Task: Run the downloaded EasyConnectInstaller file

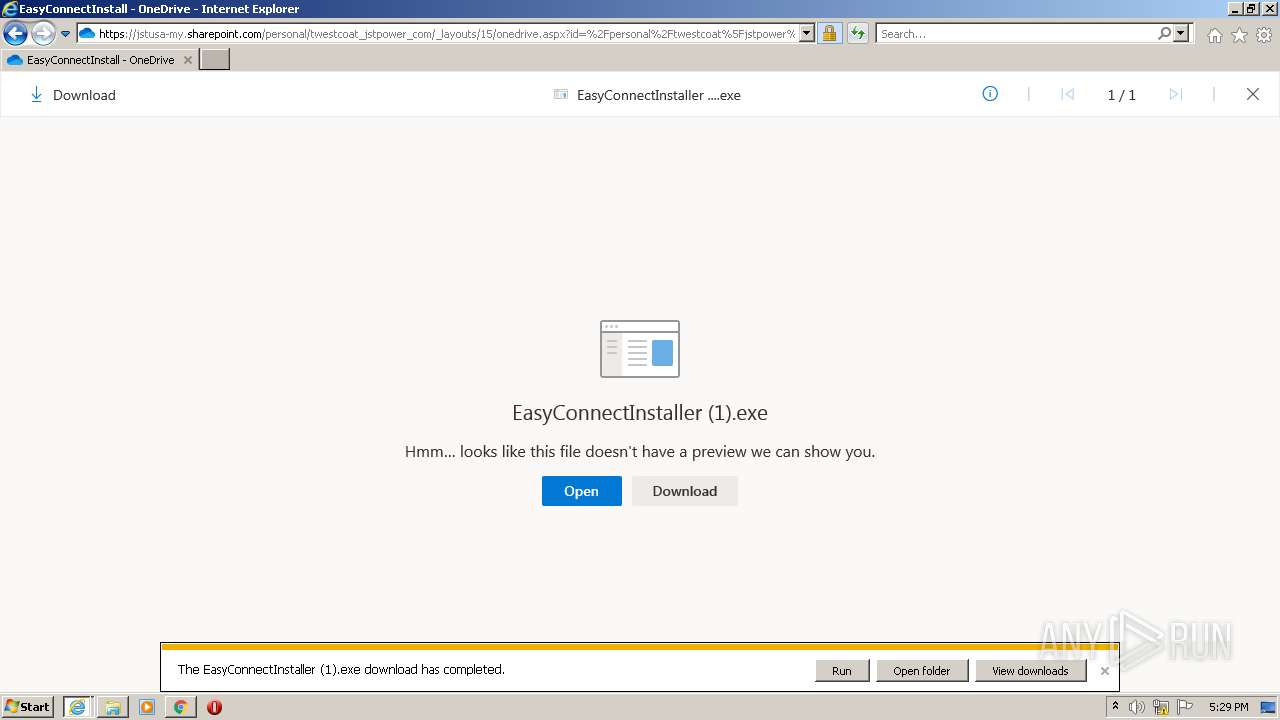Action: pos(842,671)
